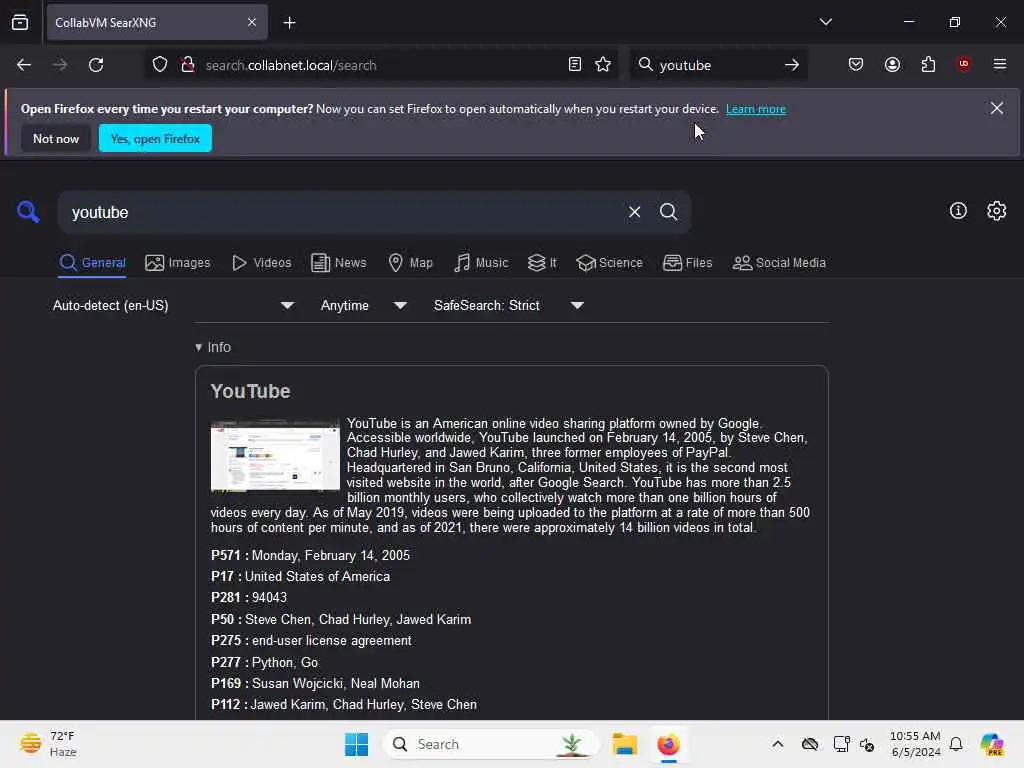The height and width of the screenshot is (768, 1024).
Task: Open the notification bell in taskbar
Action: (956, 744)
